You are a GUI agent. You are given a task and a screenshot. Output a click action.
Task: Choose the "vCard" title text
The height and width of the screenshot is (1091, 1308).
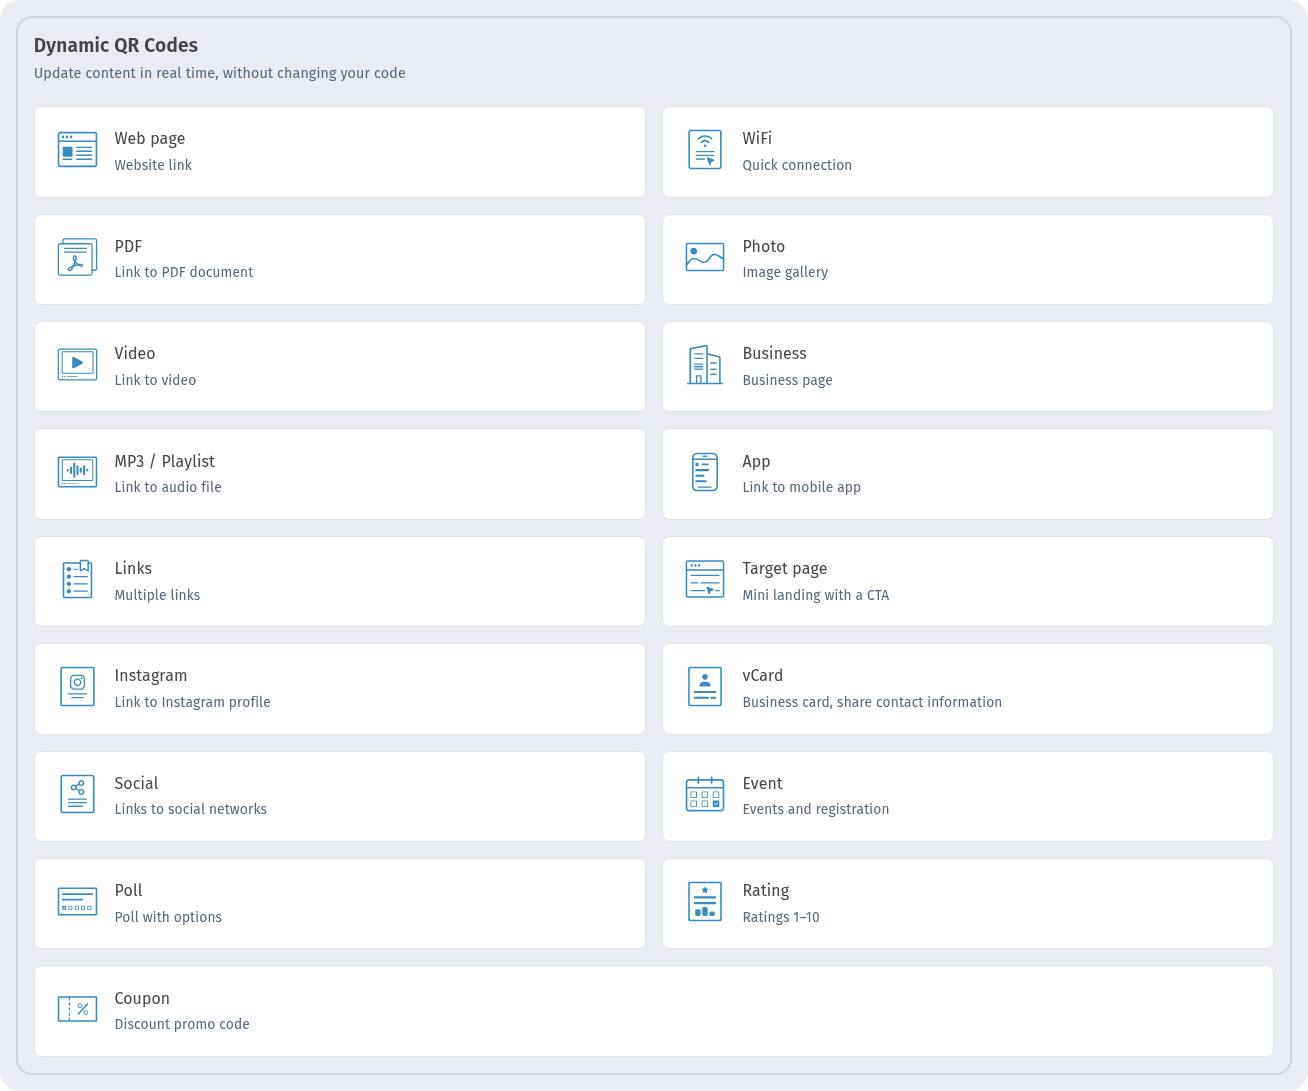pyautogui.click(x=763, y=675)
